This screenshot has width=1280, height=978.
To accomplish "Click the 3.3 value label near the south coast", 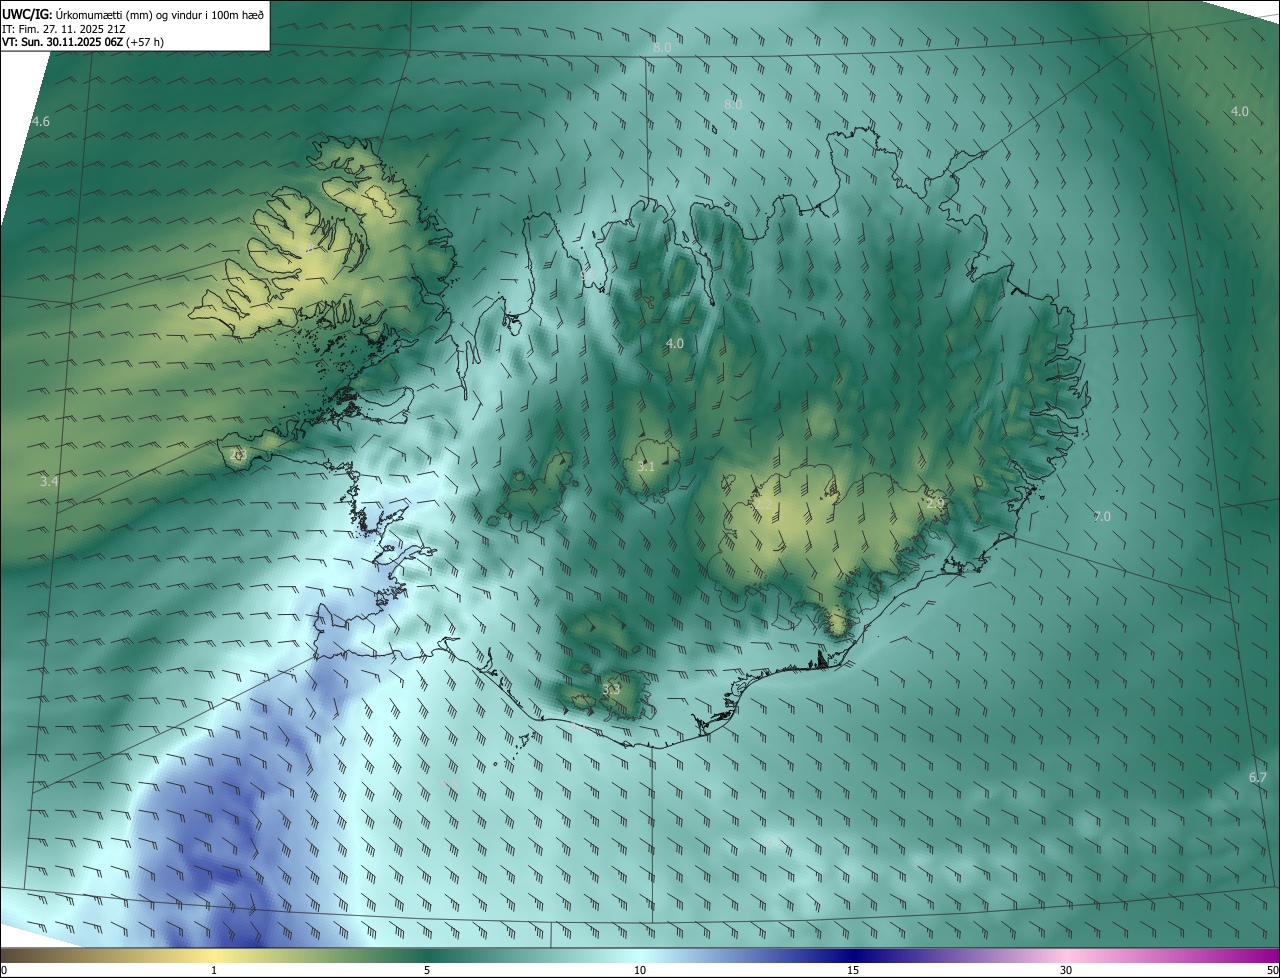I will pos(611,689).
